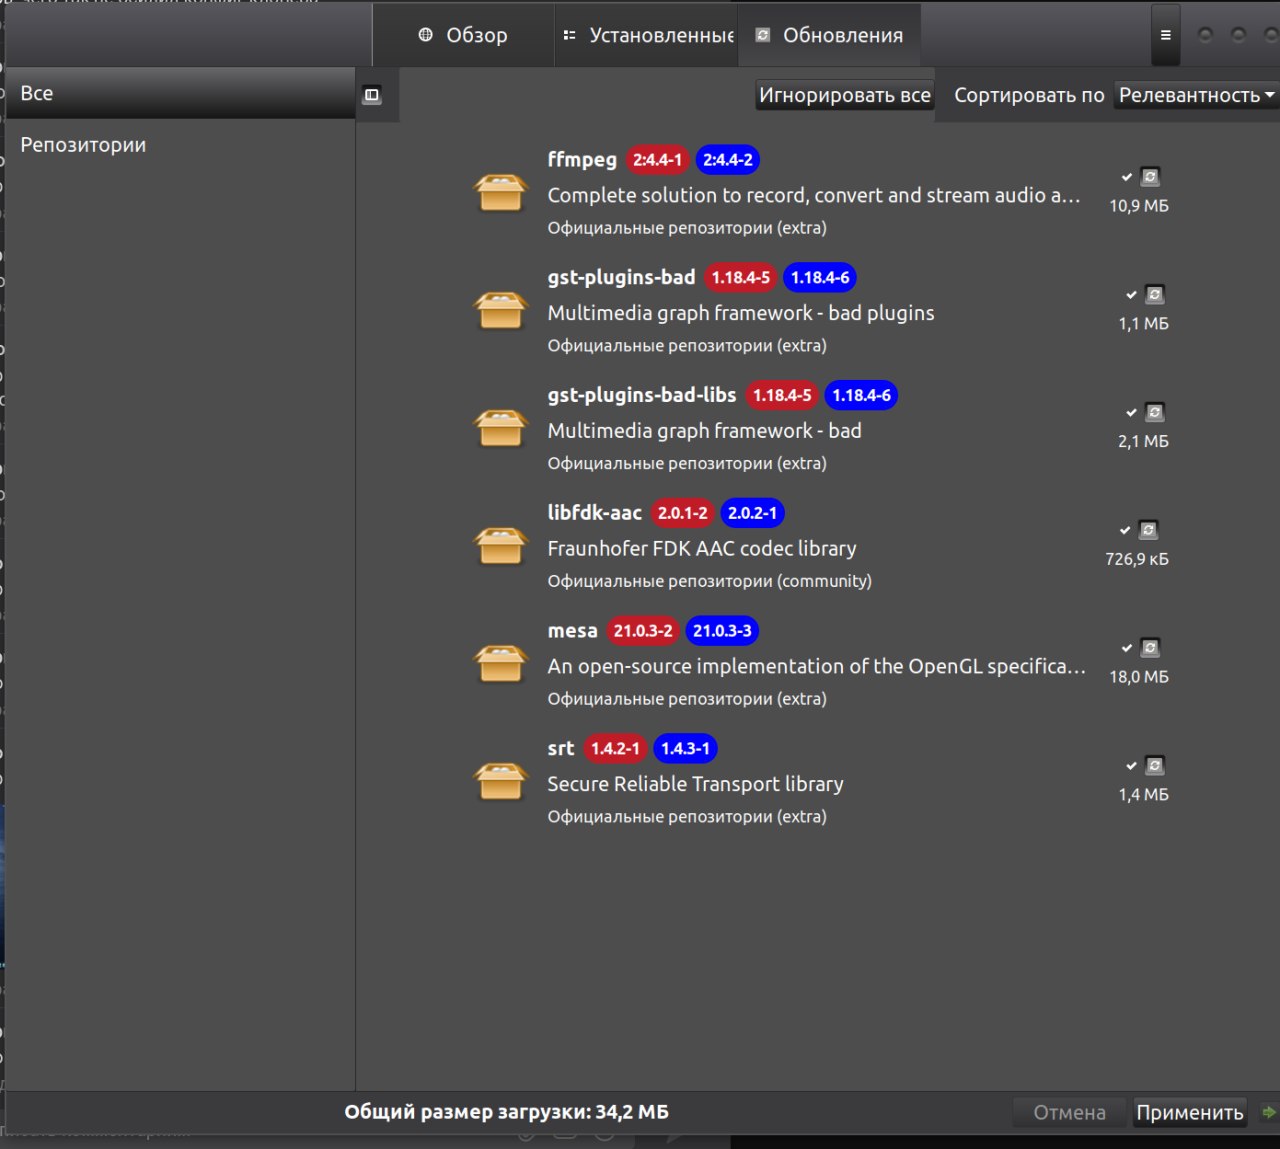Click the Complete solution to record description

(x=814, y=195)
